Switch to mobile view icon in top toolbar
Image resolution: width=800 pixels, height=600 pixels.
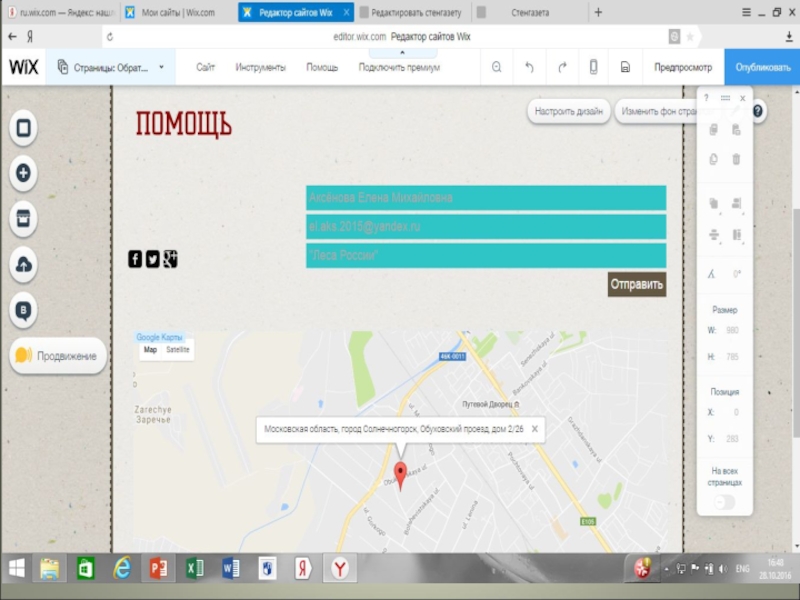593,67
